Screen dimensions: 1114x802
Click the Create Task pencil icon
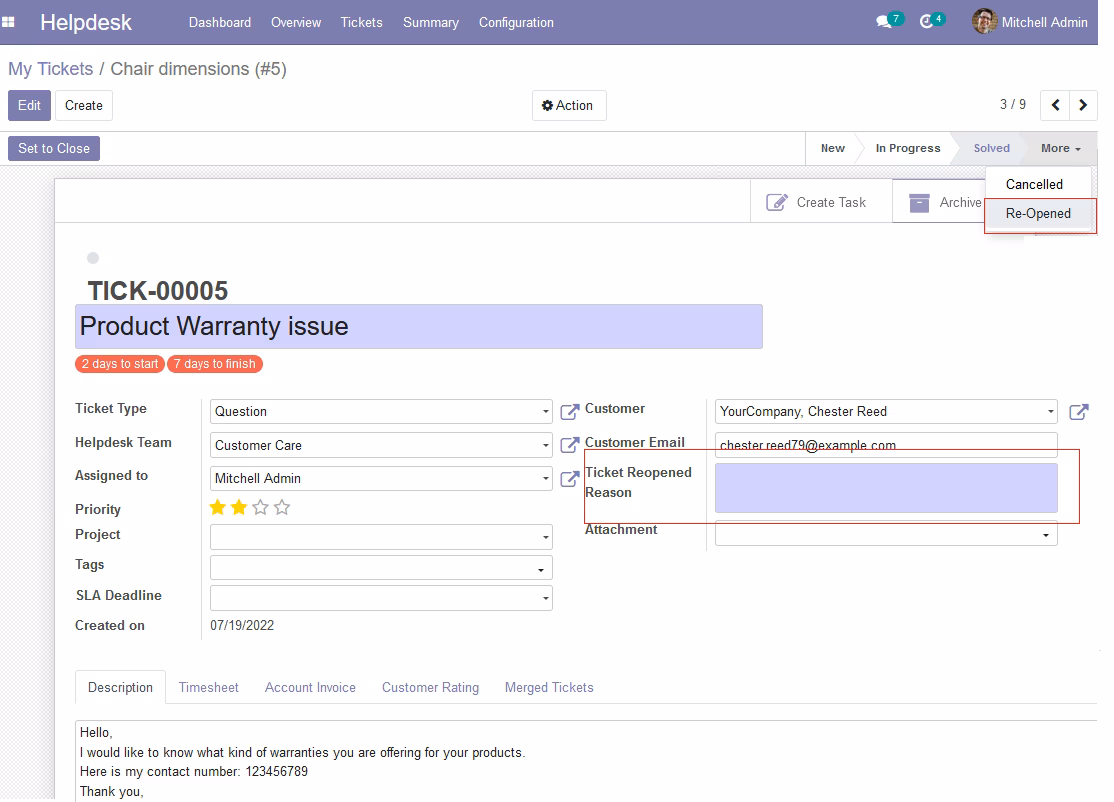point(777,202)
